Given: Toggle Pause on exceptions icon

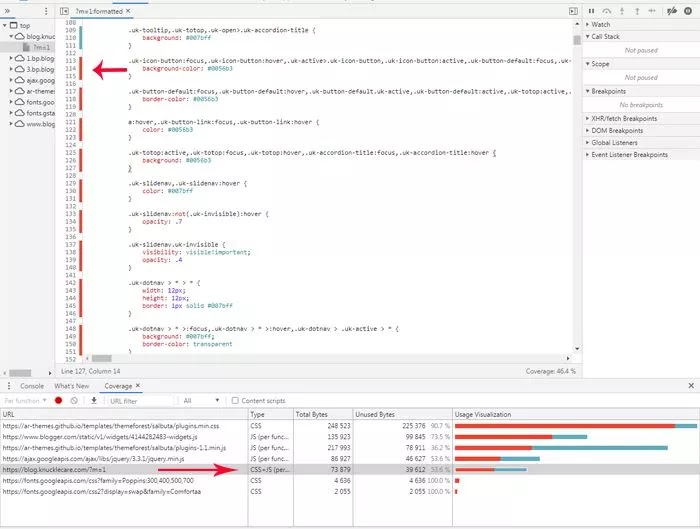Looking at the screenshot, I should point(688,11).
